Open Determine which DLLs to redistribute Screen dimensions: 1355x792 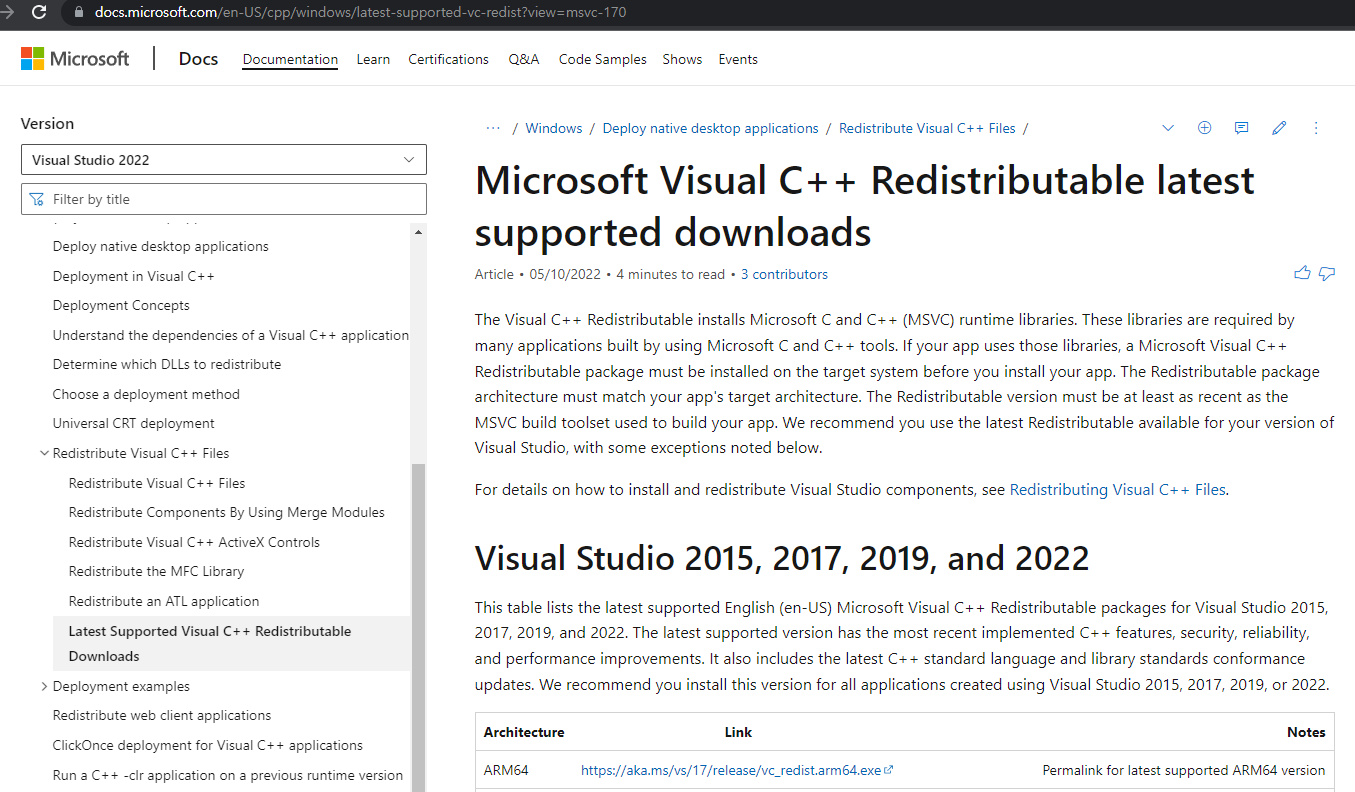pyautogui.click(x=167, y=364)
